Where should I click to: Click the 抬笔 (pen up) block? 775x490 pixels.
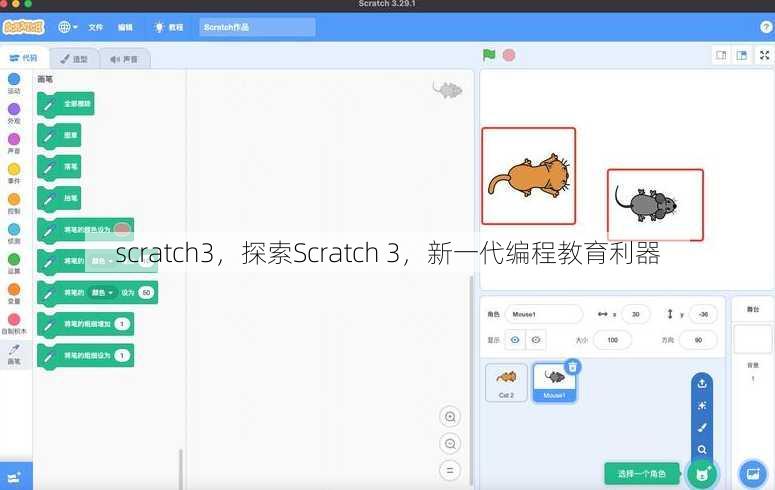click(59, 198)
